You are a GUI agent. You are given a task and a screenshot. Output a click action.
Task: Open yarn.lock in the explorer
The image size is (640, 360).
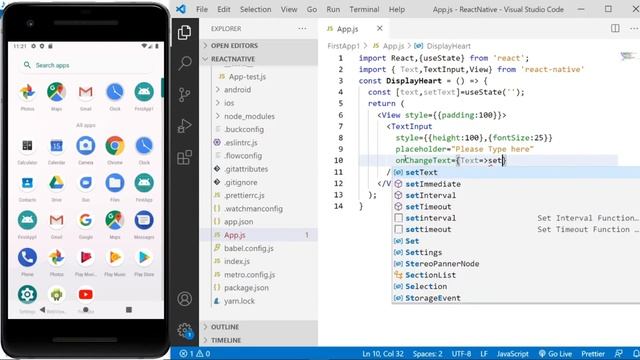(239, 301)
